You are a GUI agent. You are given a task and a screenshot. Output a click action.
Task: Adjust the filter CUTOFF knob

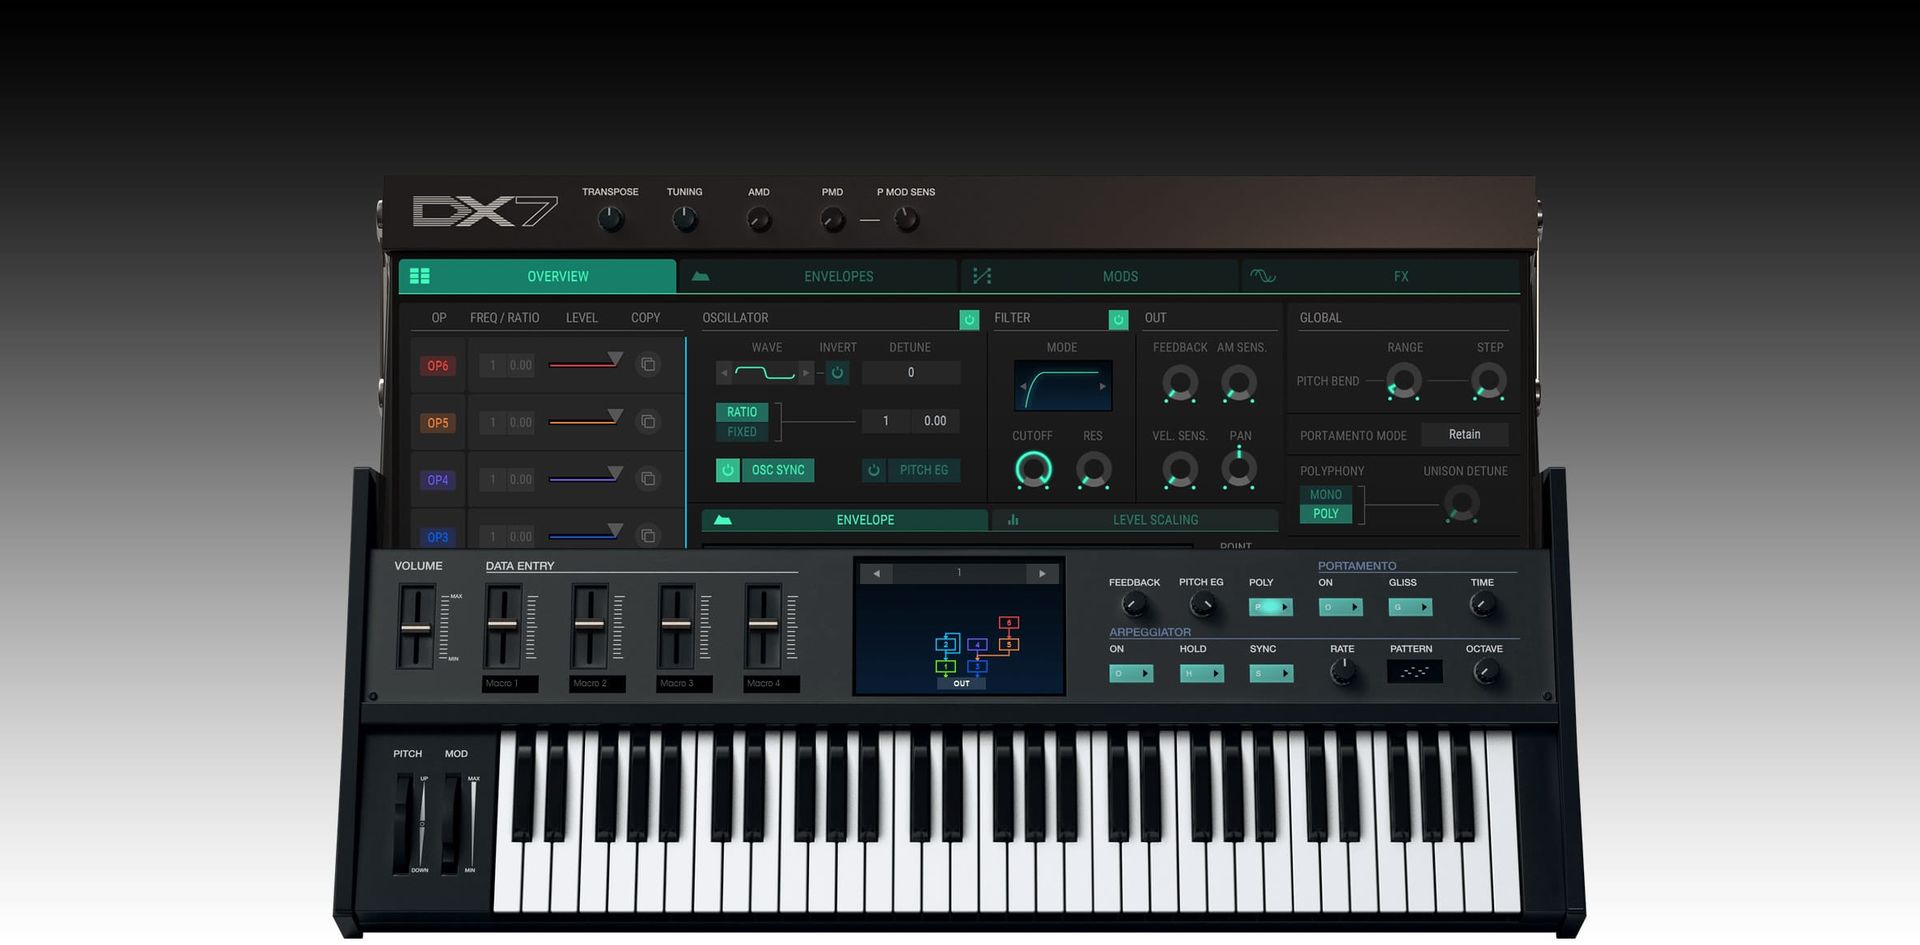pos(1033,469)
